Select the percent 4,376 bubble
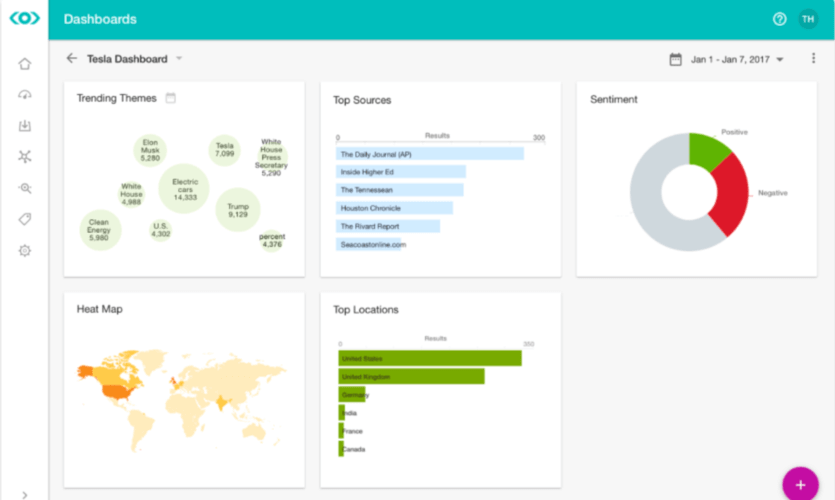 point(272,240)
